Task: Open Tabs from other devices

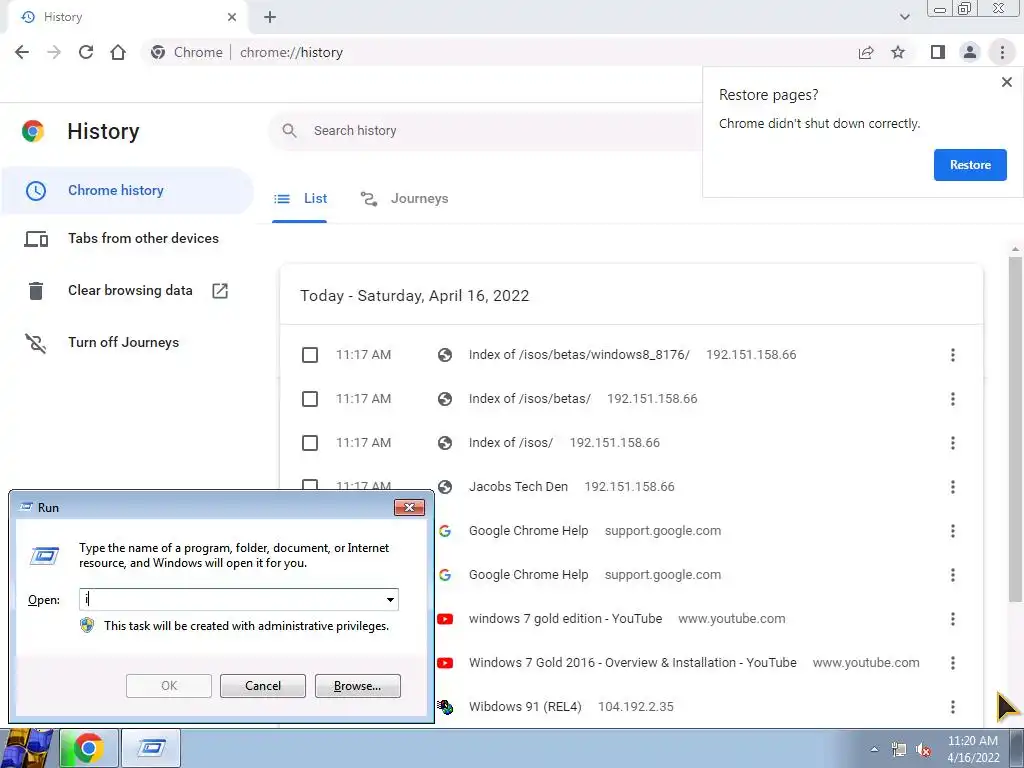Action: coord(127,238)
